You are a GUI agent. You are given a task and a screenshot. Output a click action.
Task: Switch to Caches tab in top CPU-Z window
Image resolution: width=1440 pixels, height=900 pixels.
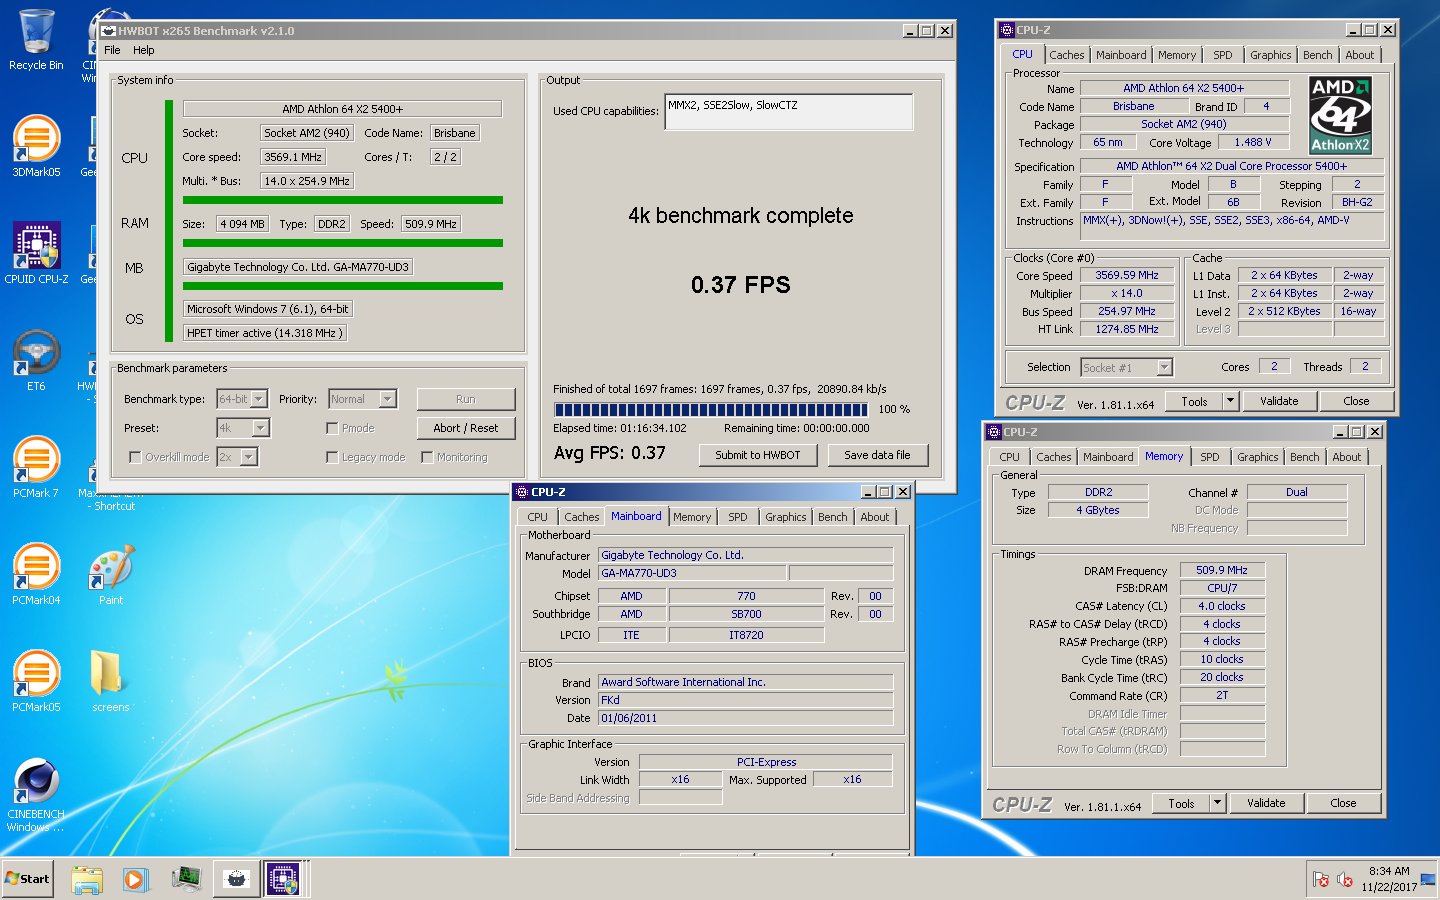point(1067,55)
